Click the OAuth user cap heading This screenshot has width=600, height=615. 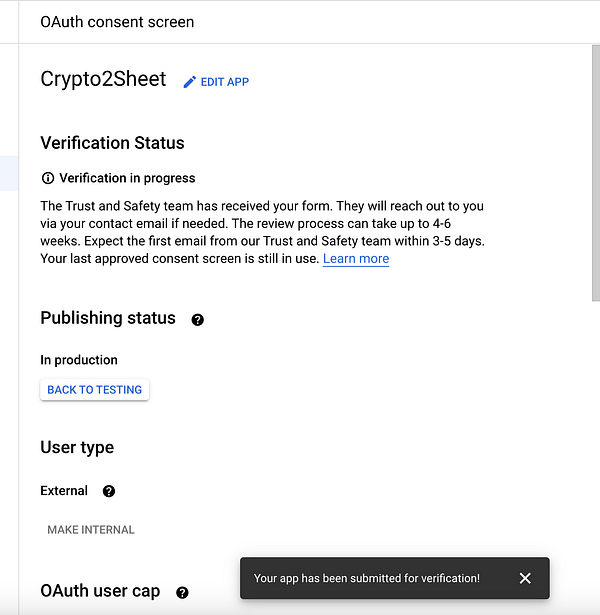[x=100, y=591]
